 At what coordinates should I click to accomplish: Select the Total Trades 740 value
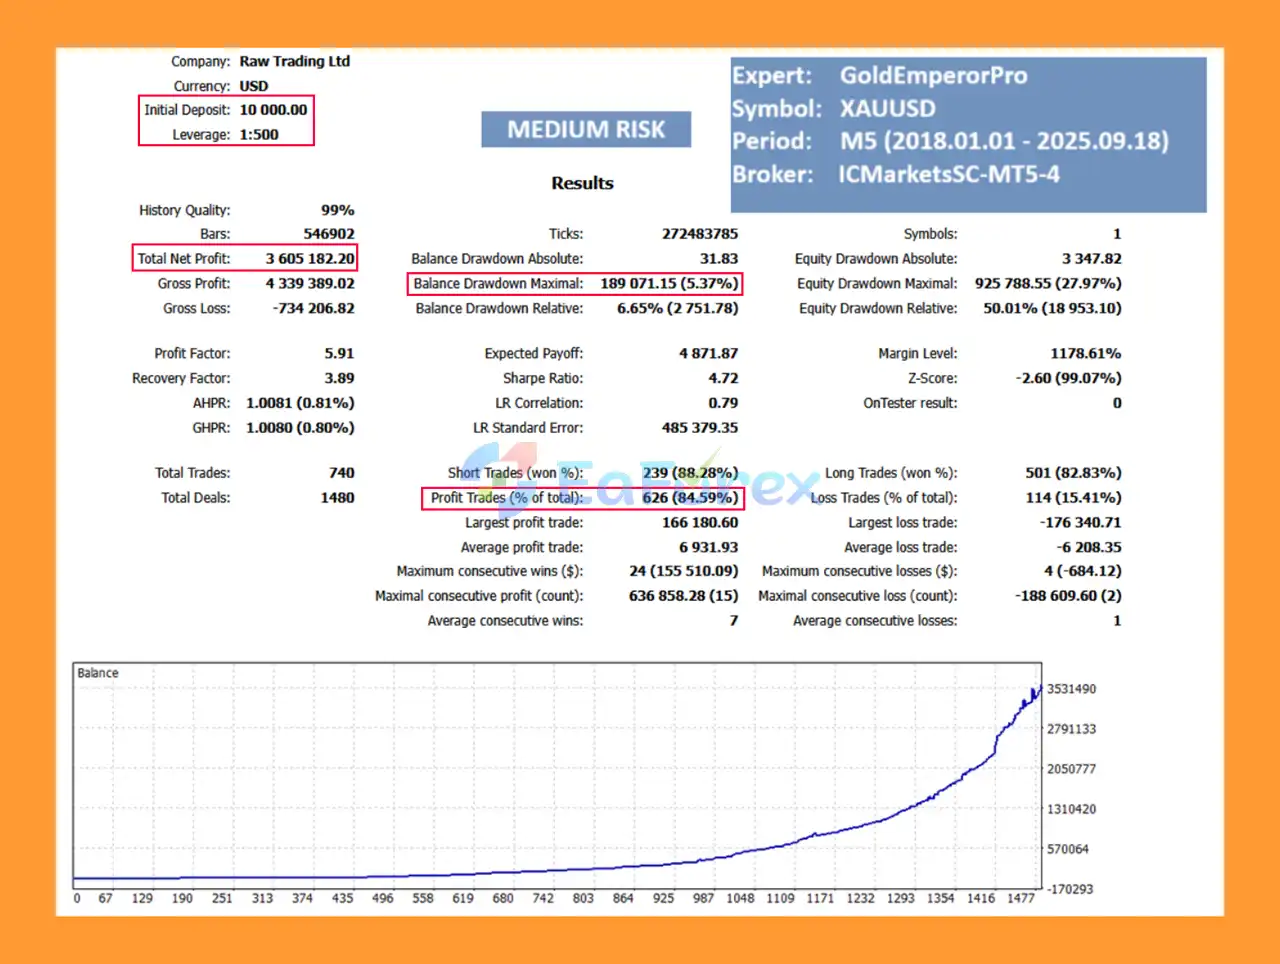click(341, 473)
